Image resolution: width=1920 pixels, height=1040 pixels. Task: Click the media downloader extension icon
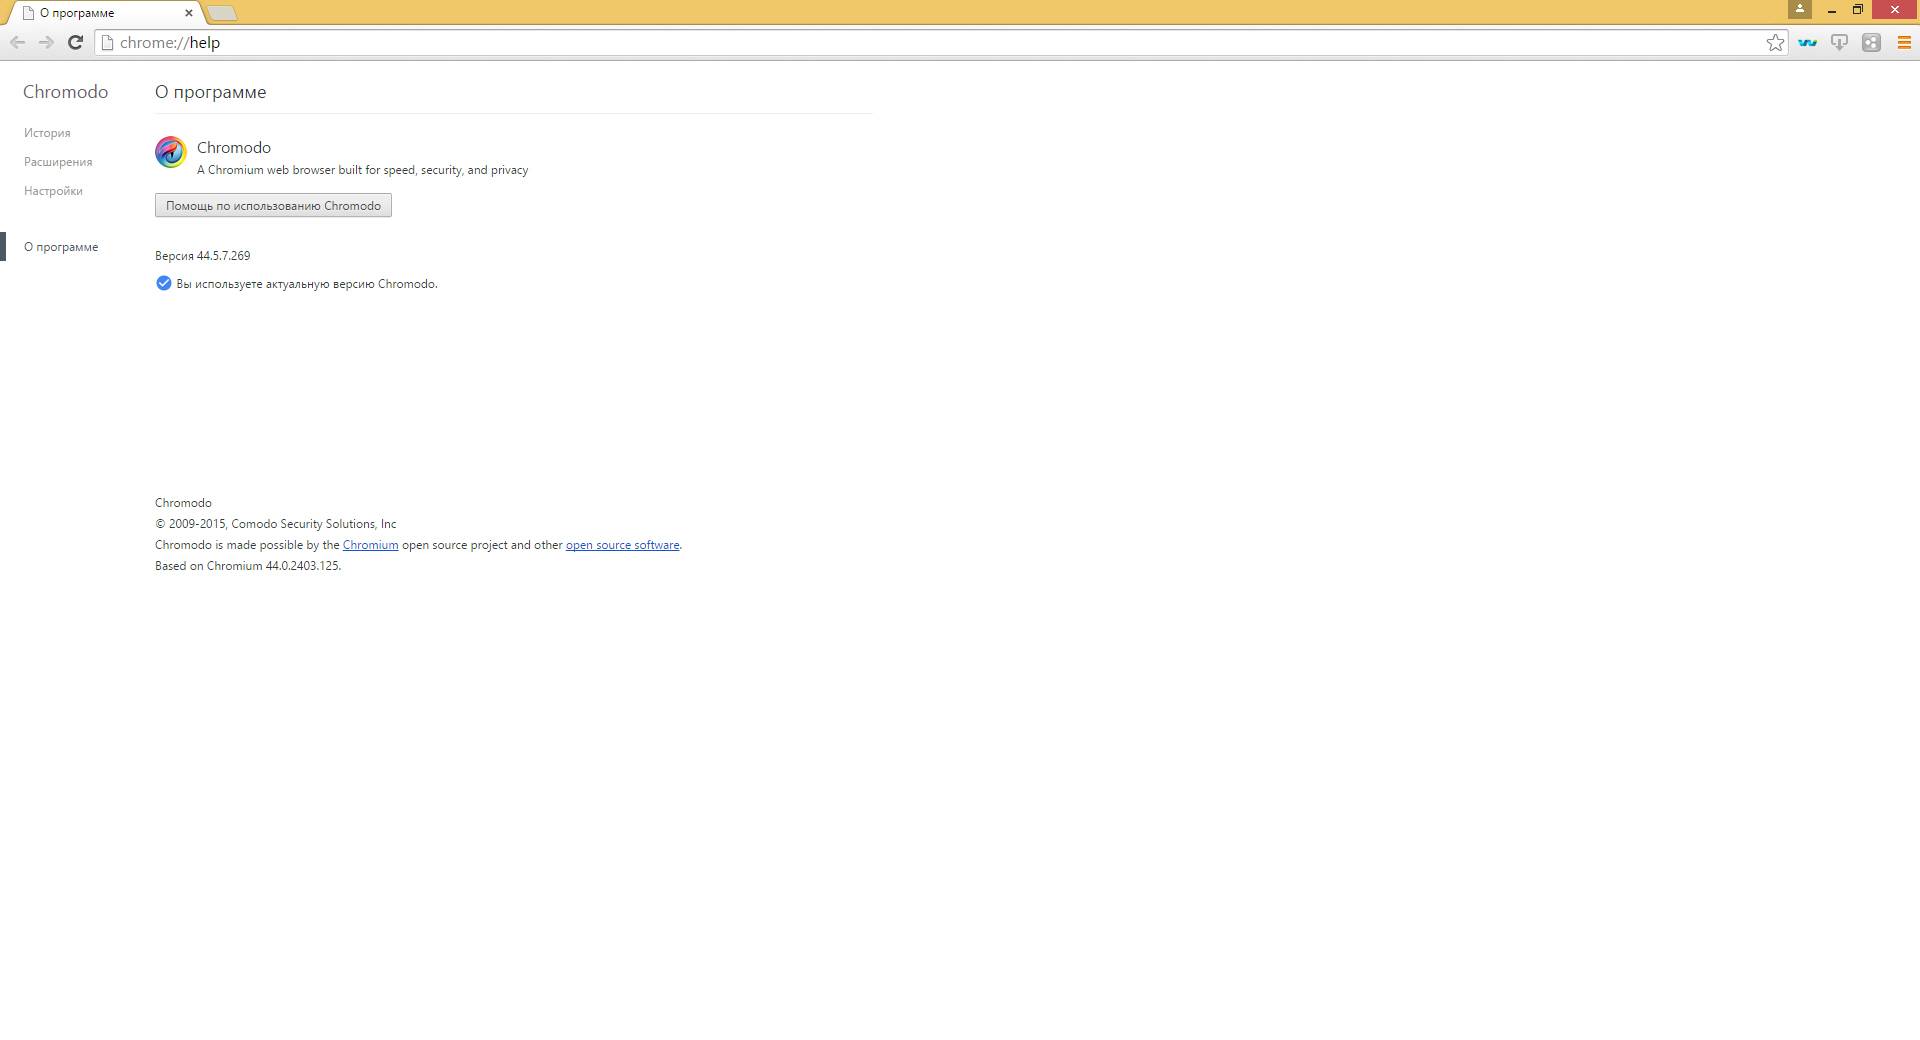(x=1839, y=42)
